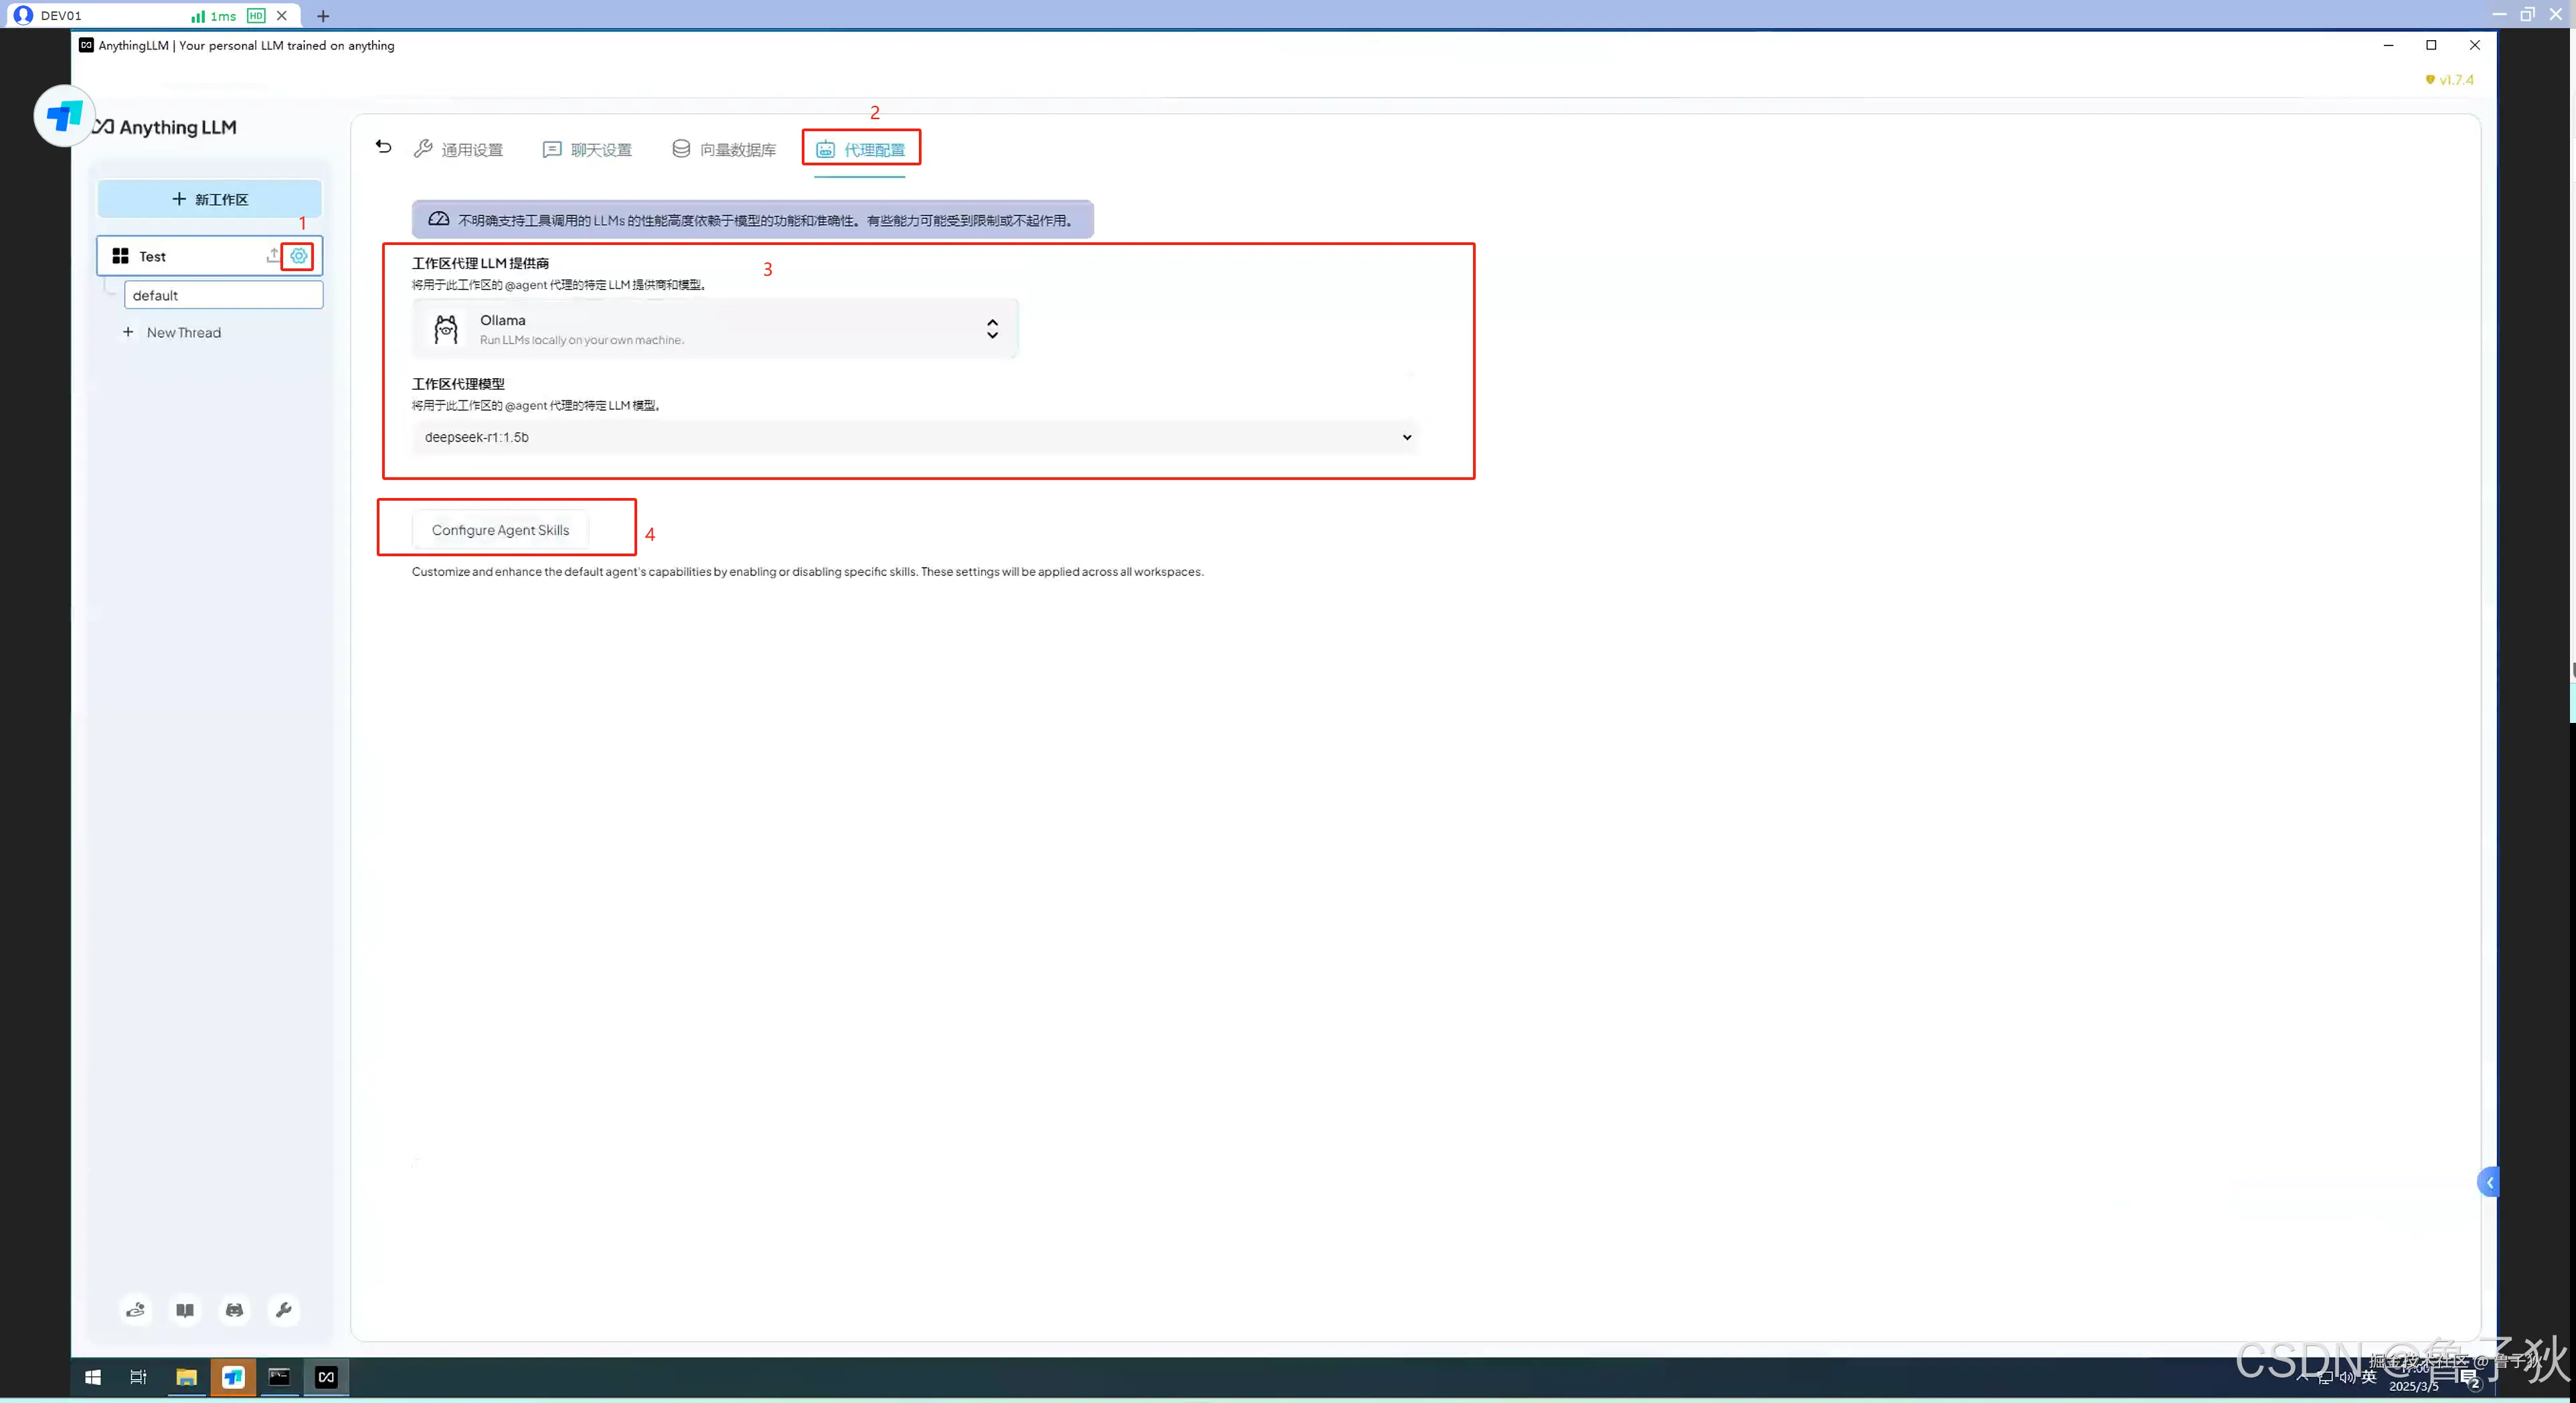Open Test workspace settings gear icon
Viewport: 2576px width, 1403px height.
298,256
